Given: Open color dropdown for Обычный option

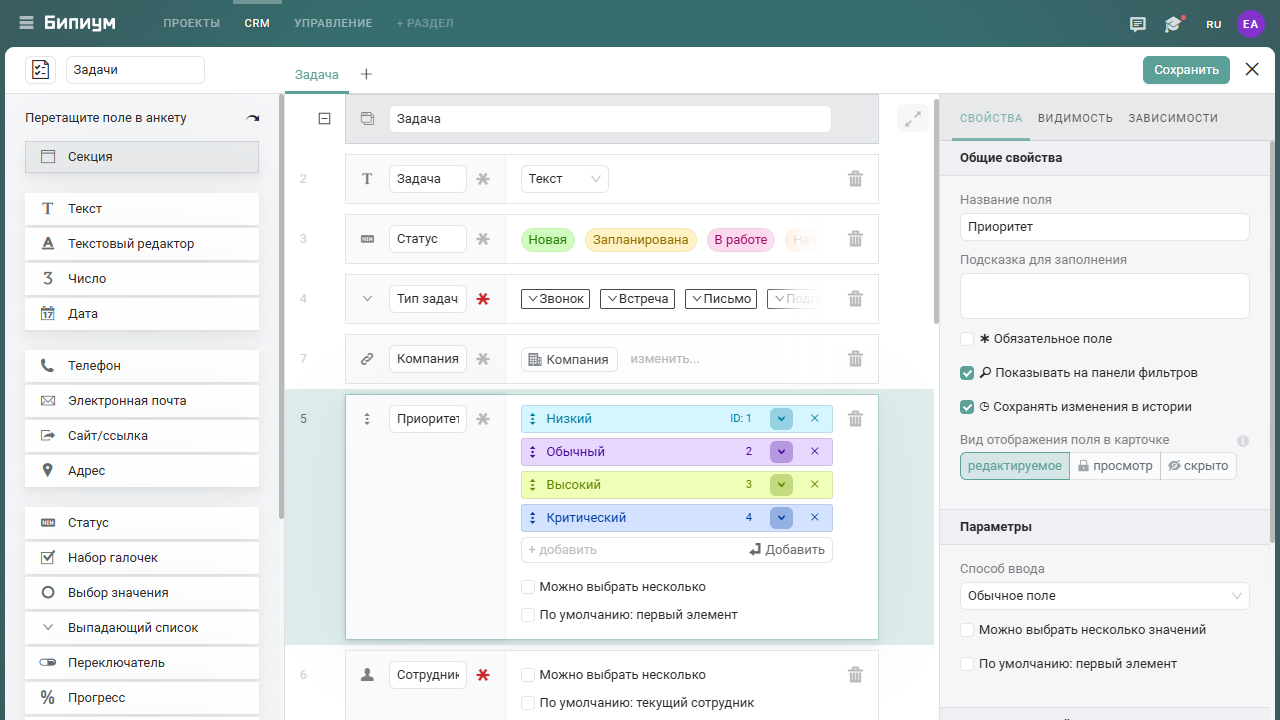Looking at the screenshot, I should click(x=781, y=452).
